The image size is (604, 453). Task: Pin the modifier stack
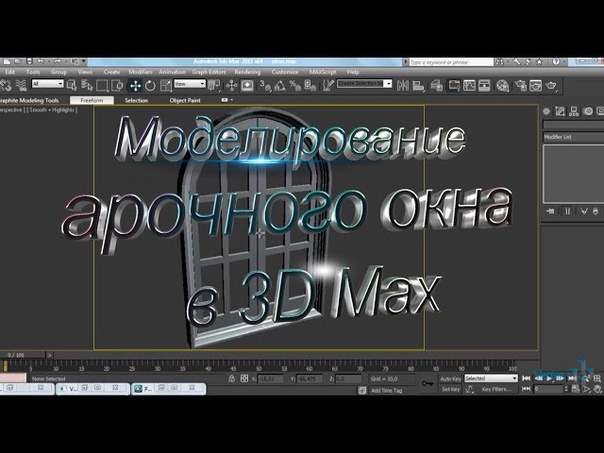pos(550,211)
